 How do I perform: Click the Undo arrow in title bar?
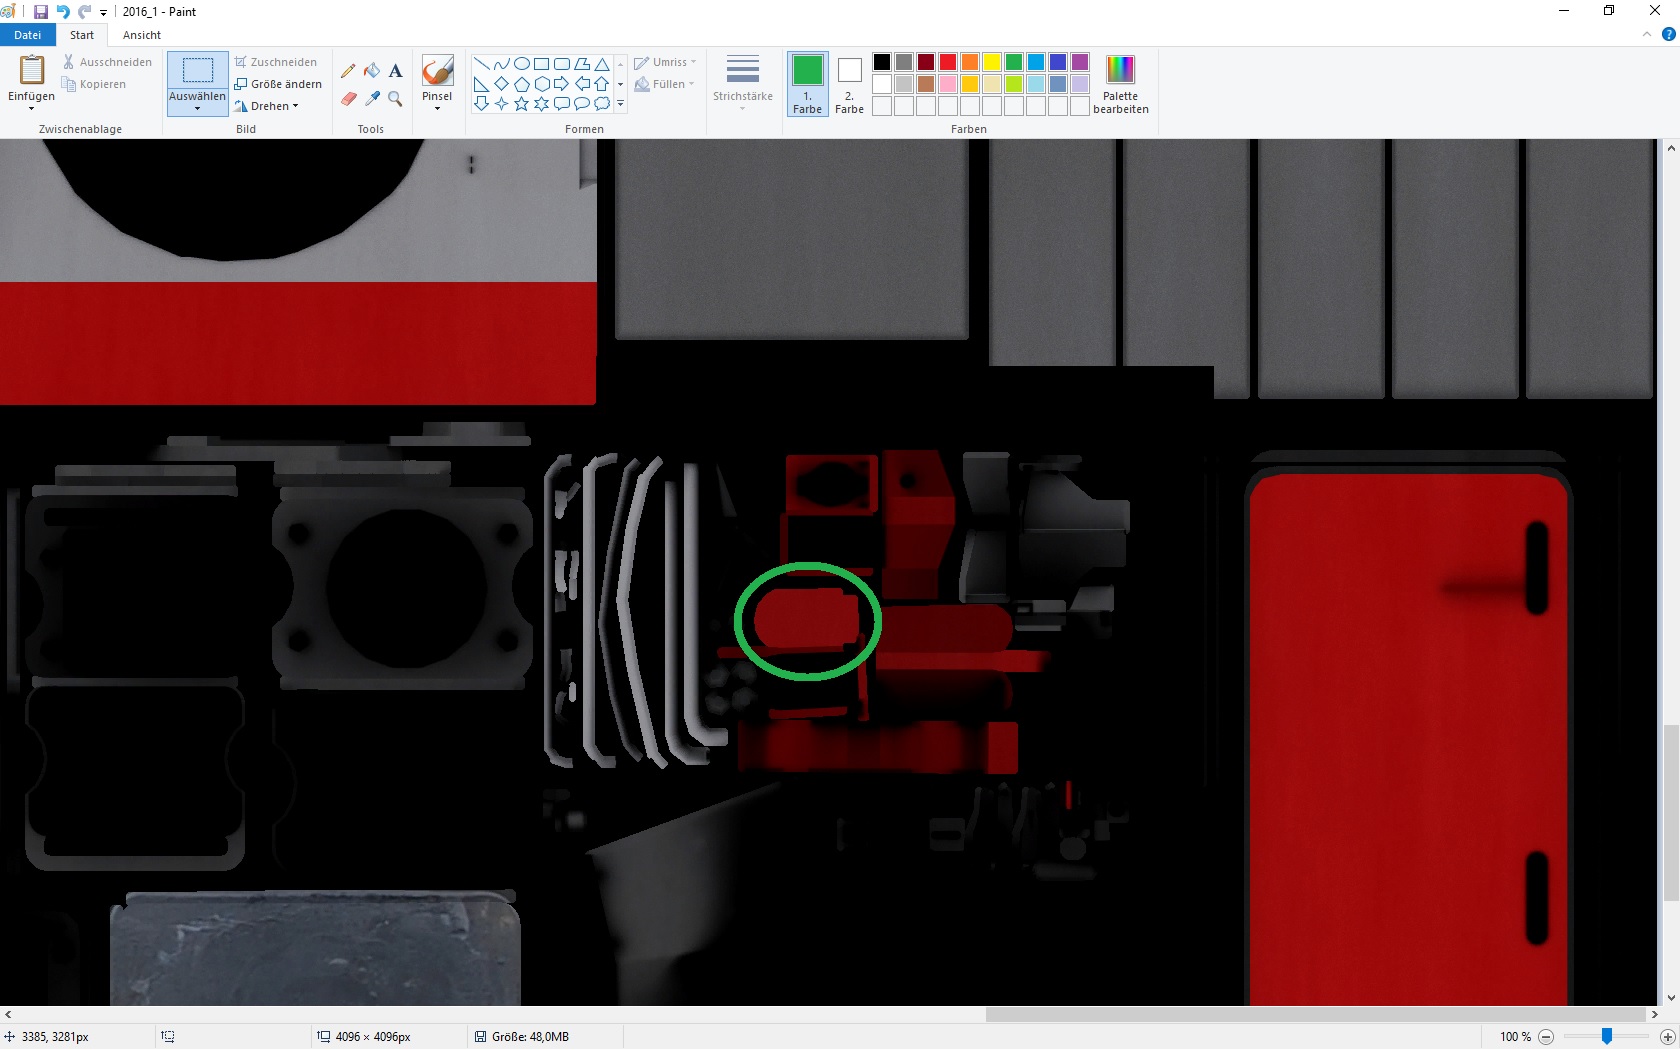click(x=63, y=12)
